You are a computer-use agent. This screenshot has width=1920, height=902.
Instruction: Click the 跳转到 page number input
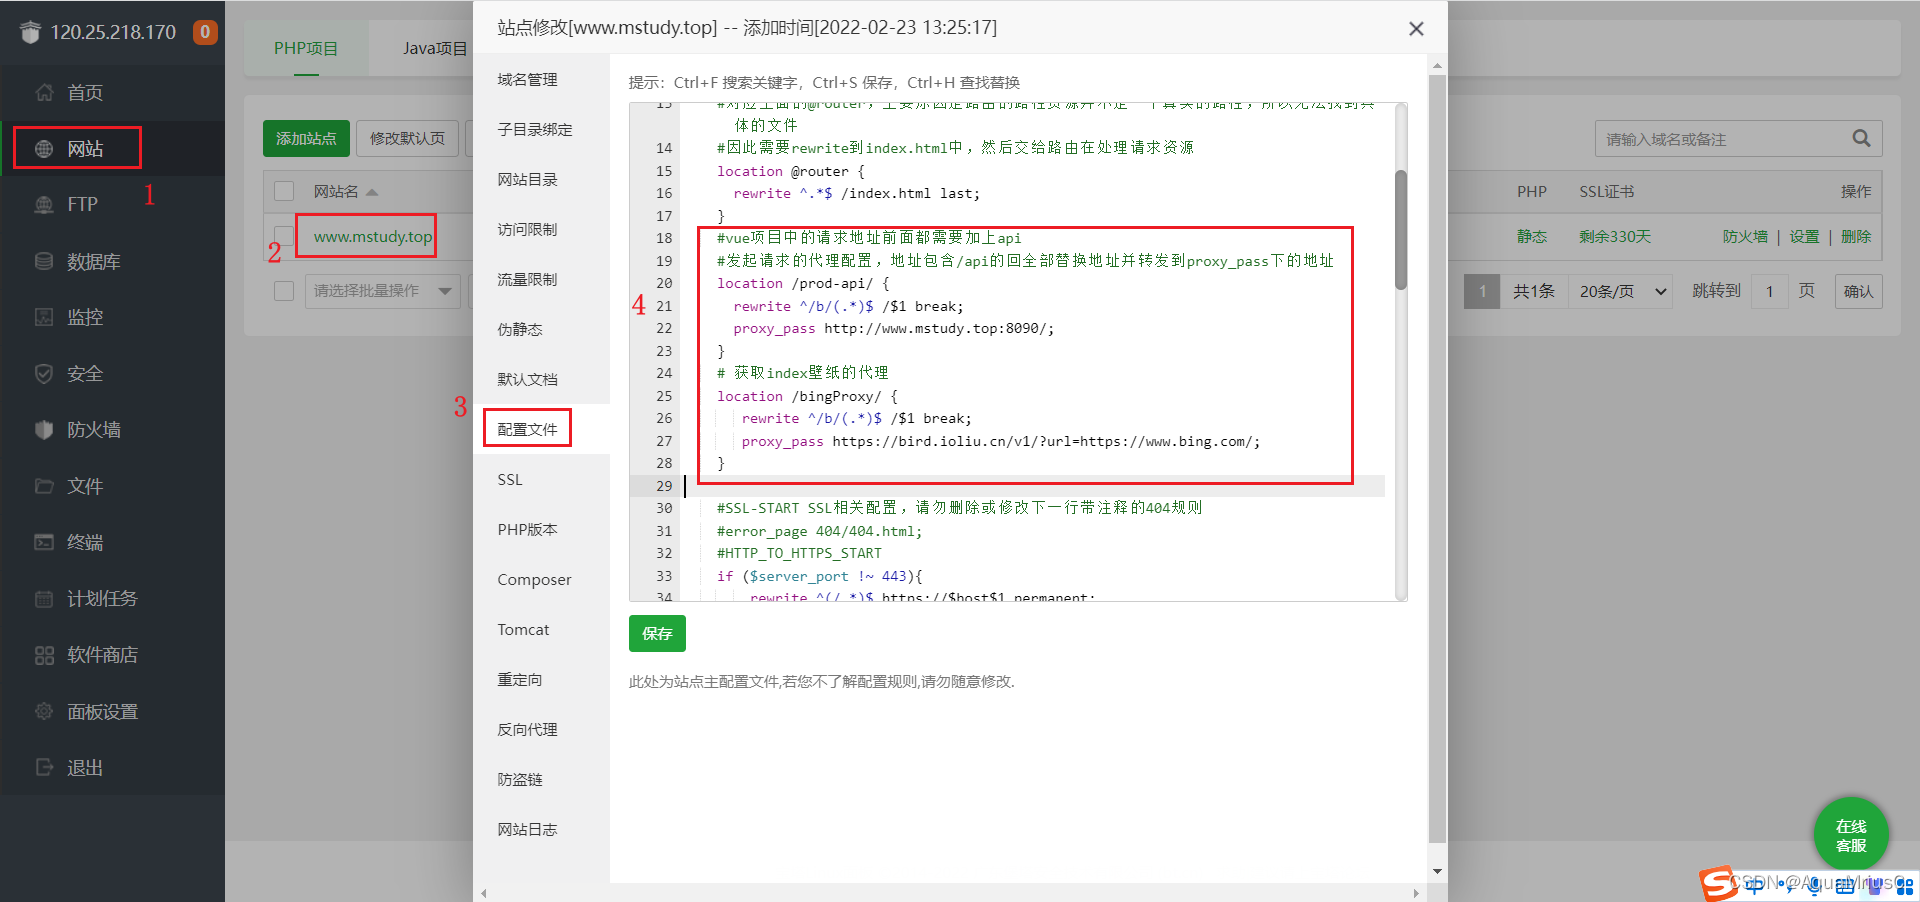coord(1769,291)
